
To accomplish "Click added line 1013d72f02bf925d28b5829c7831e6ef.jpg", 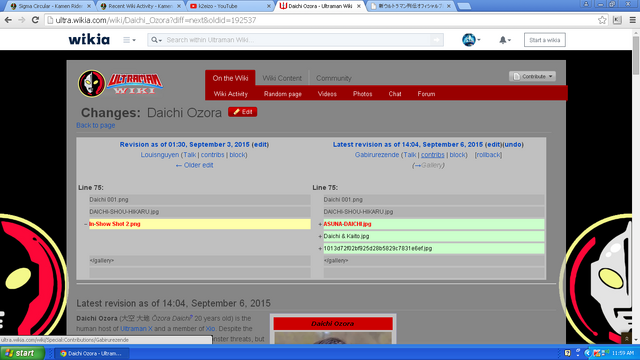I will (433, 248).
